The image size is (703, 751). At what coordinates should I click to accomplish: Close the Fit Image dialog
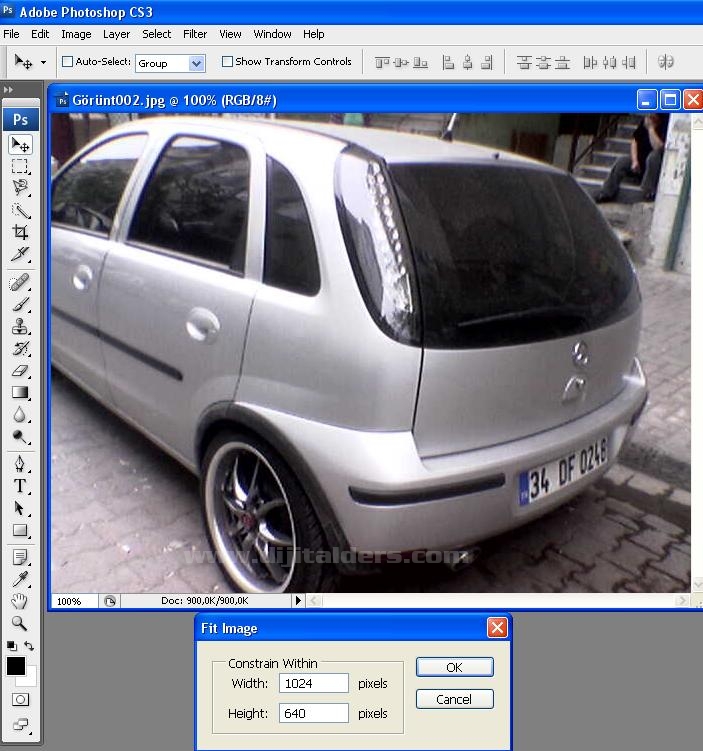[497, 627]
